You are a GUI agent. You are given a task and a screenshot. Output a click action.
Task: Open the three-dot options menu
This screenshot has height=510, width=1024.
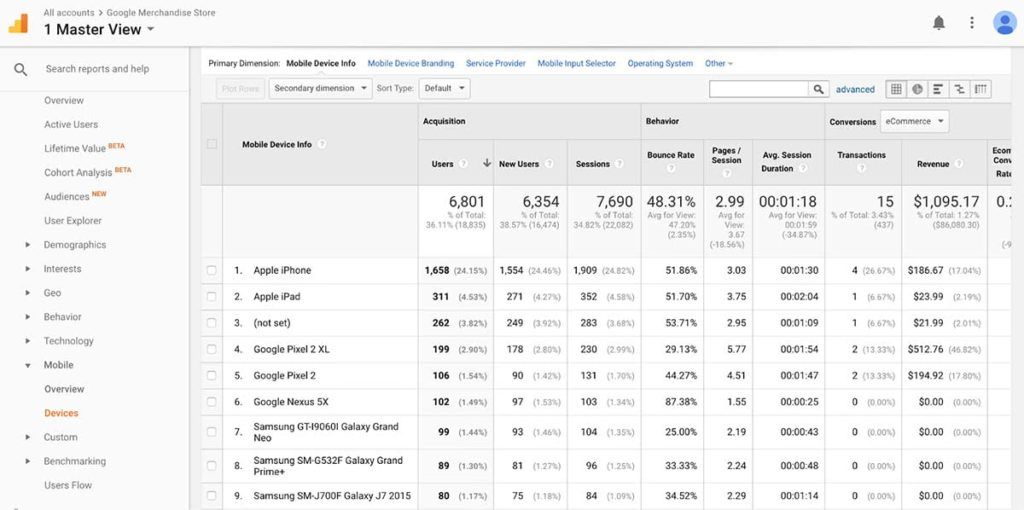(971, 22)
